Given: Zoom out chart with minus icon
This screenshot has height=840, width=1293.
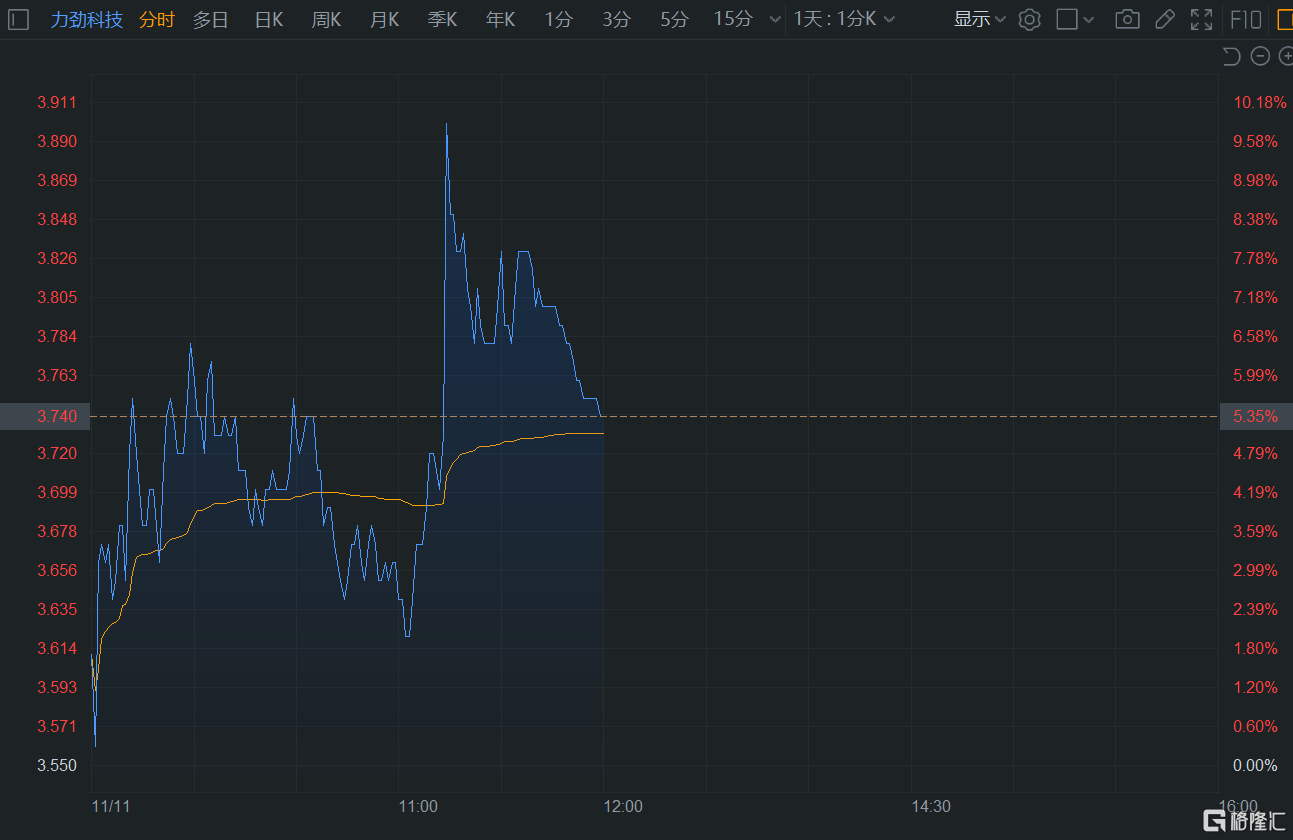Looking at the screenshot, I should pyautogui.click(x=1260, y=56).
